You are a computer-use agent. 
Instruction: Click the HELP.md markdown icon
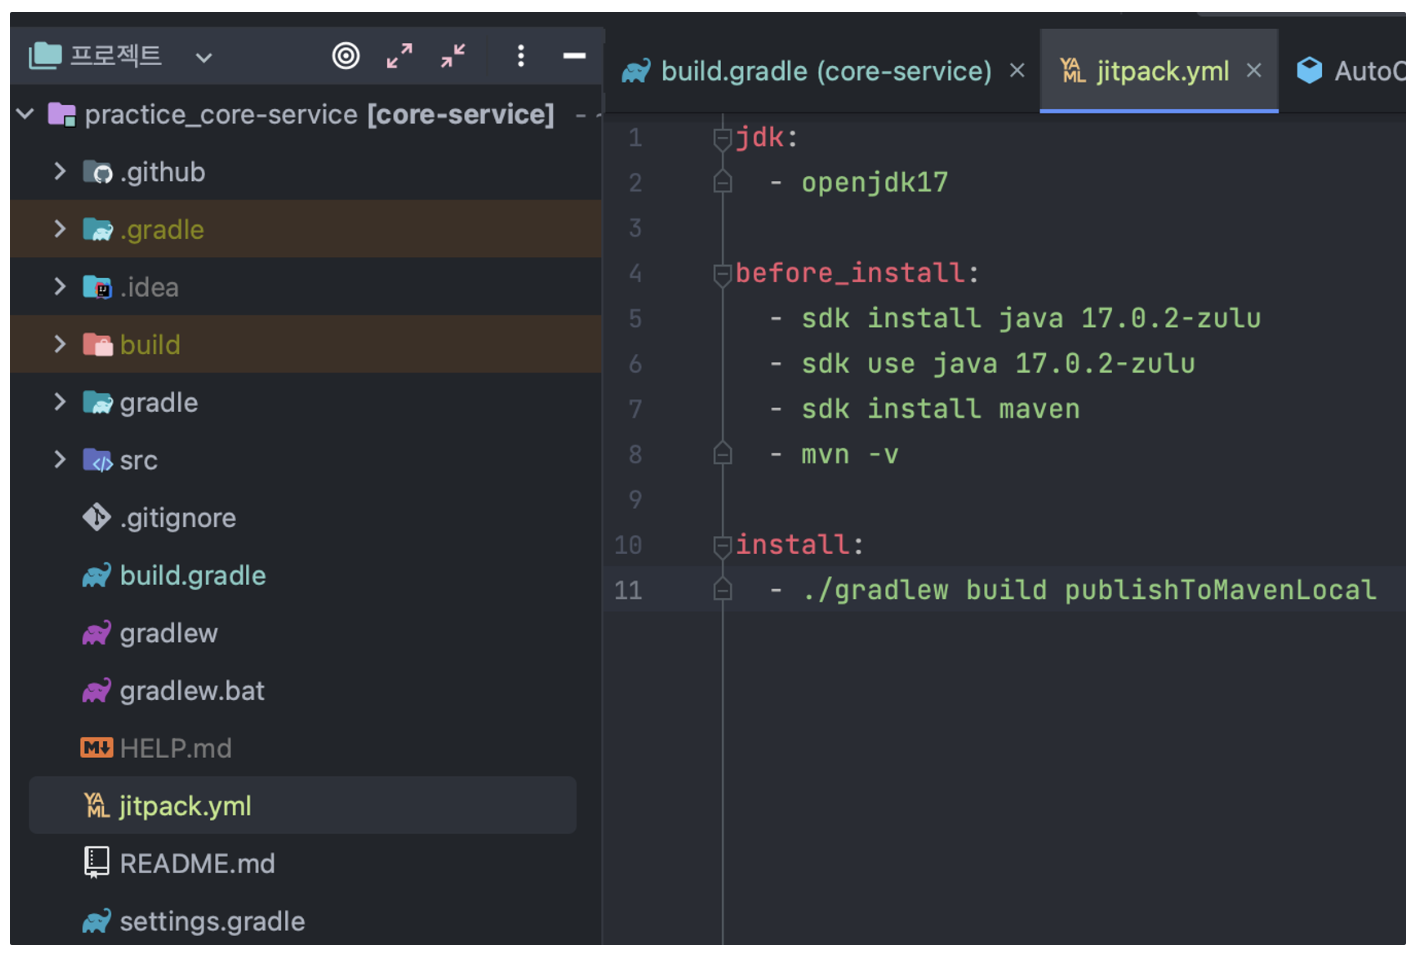pyautogui.click(x=96, y=748)
